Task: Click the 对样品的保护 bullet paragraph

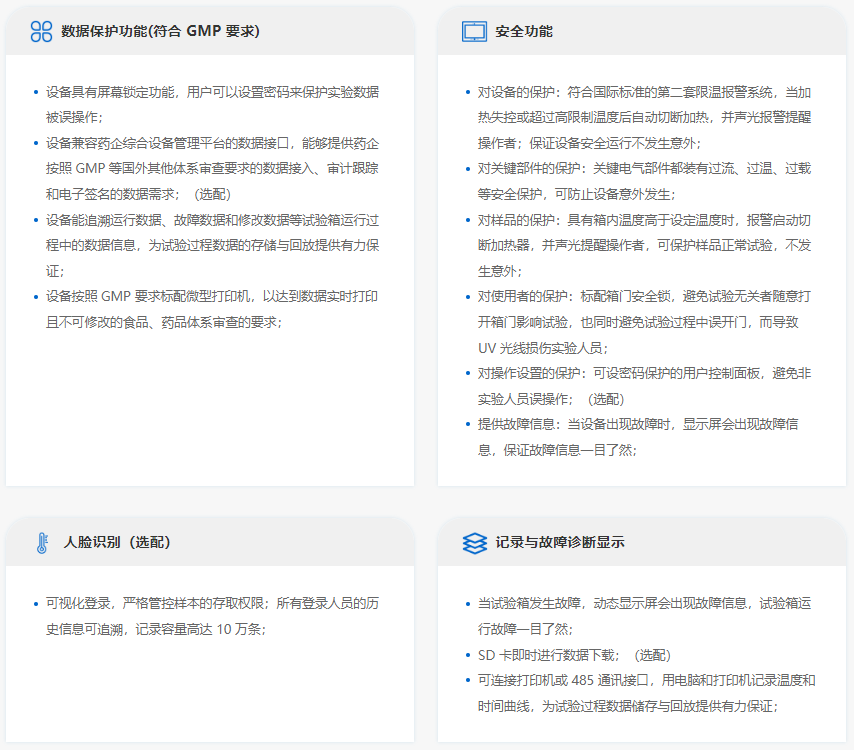Action: [644, 245]
